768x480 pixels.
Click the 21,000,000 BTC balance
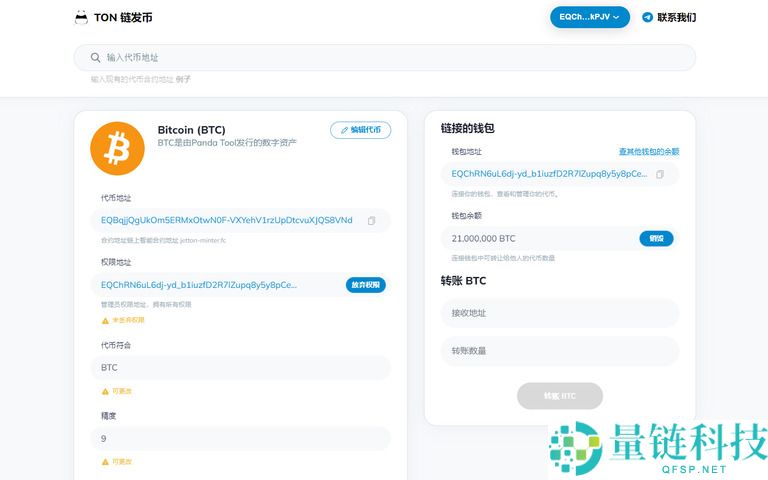coord(483,239)
